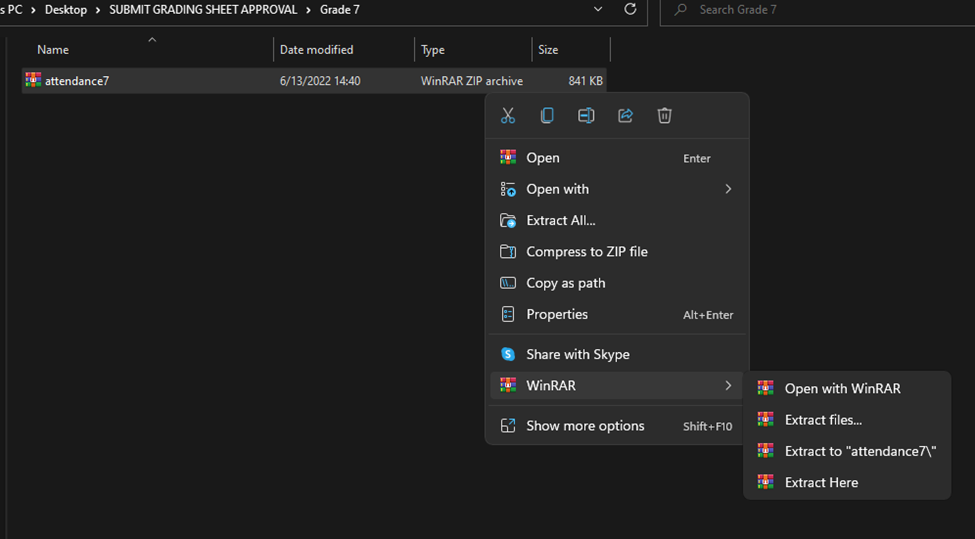Click the Copy icon in context menu

click(x=547, y=116)
